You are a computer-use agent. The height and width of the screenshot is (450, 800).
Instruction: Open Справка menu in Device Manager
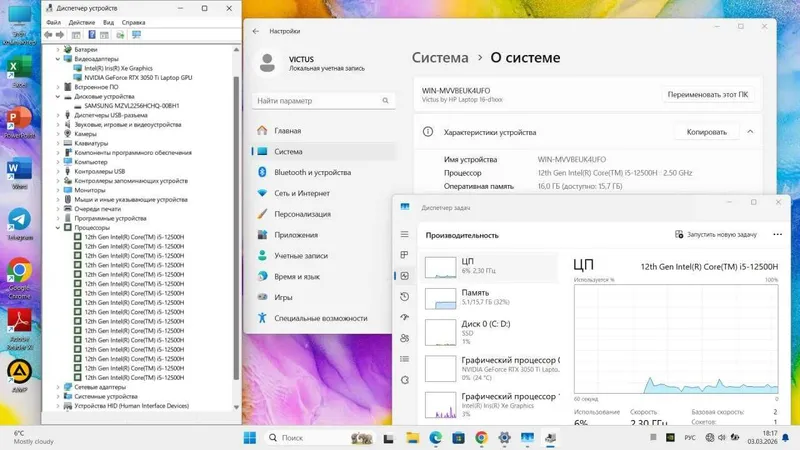pyautogui.click(x=133, y=22)
